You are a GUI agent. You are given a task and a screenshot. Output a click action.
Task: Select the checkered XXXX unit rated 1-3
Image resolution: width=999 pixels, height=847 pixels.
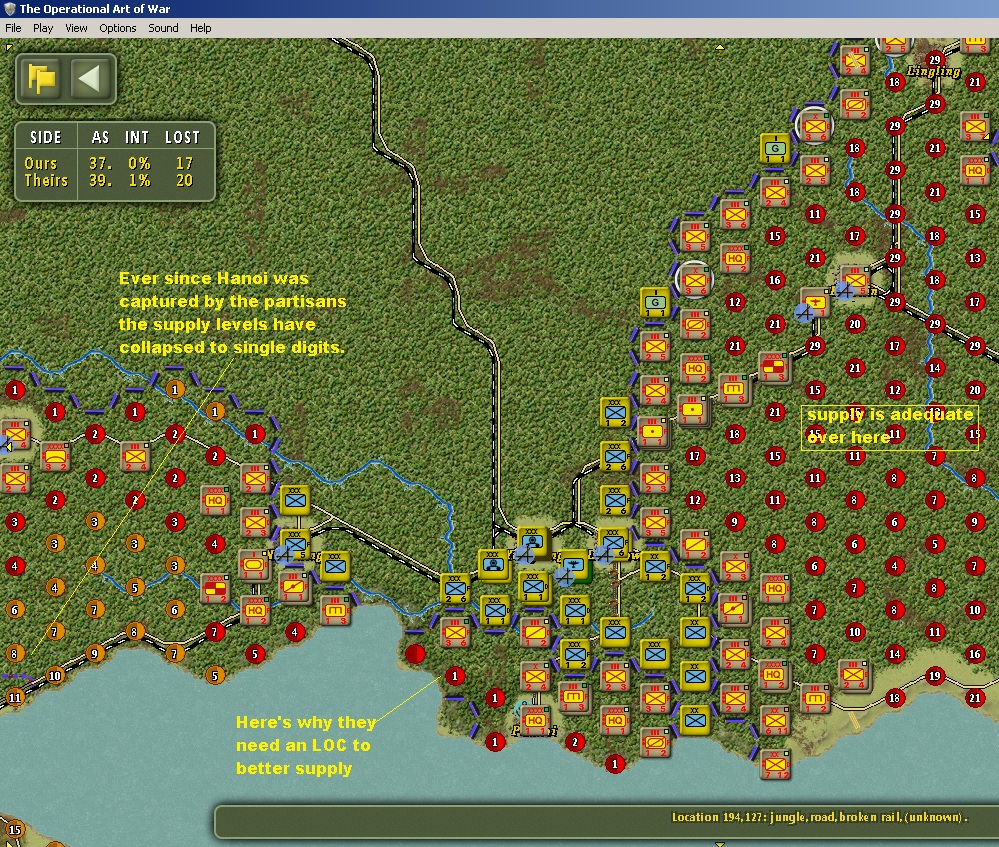[x=775, y=368]
